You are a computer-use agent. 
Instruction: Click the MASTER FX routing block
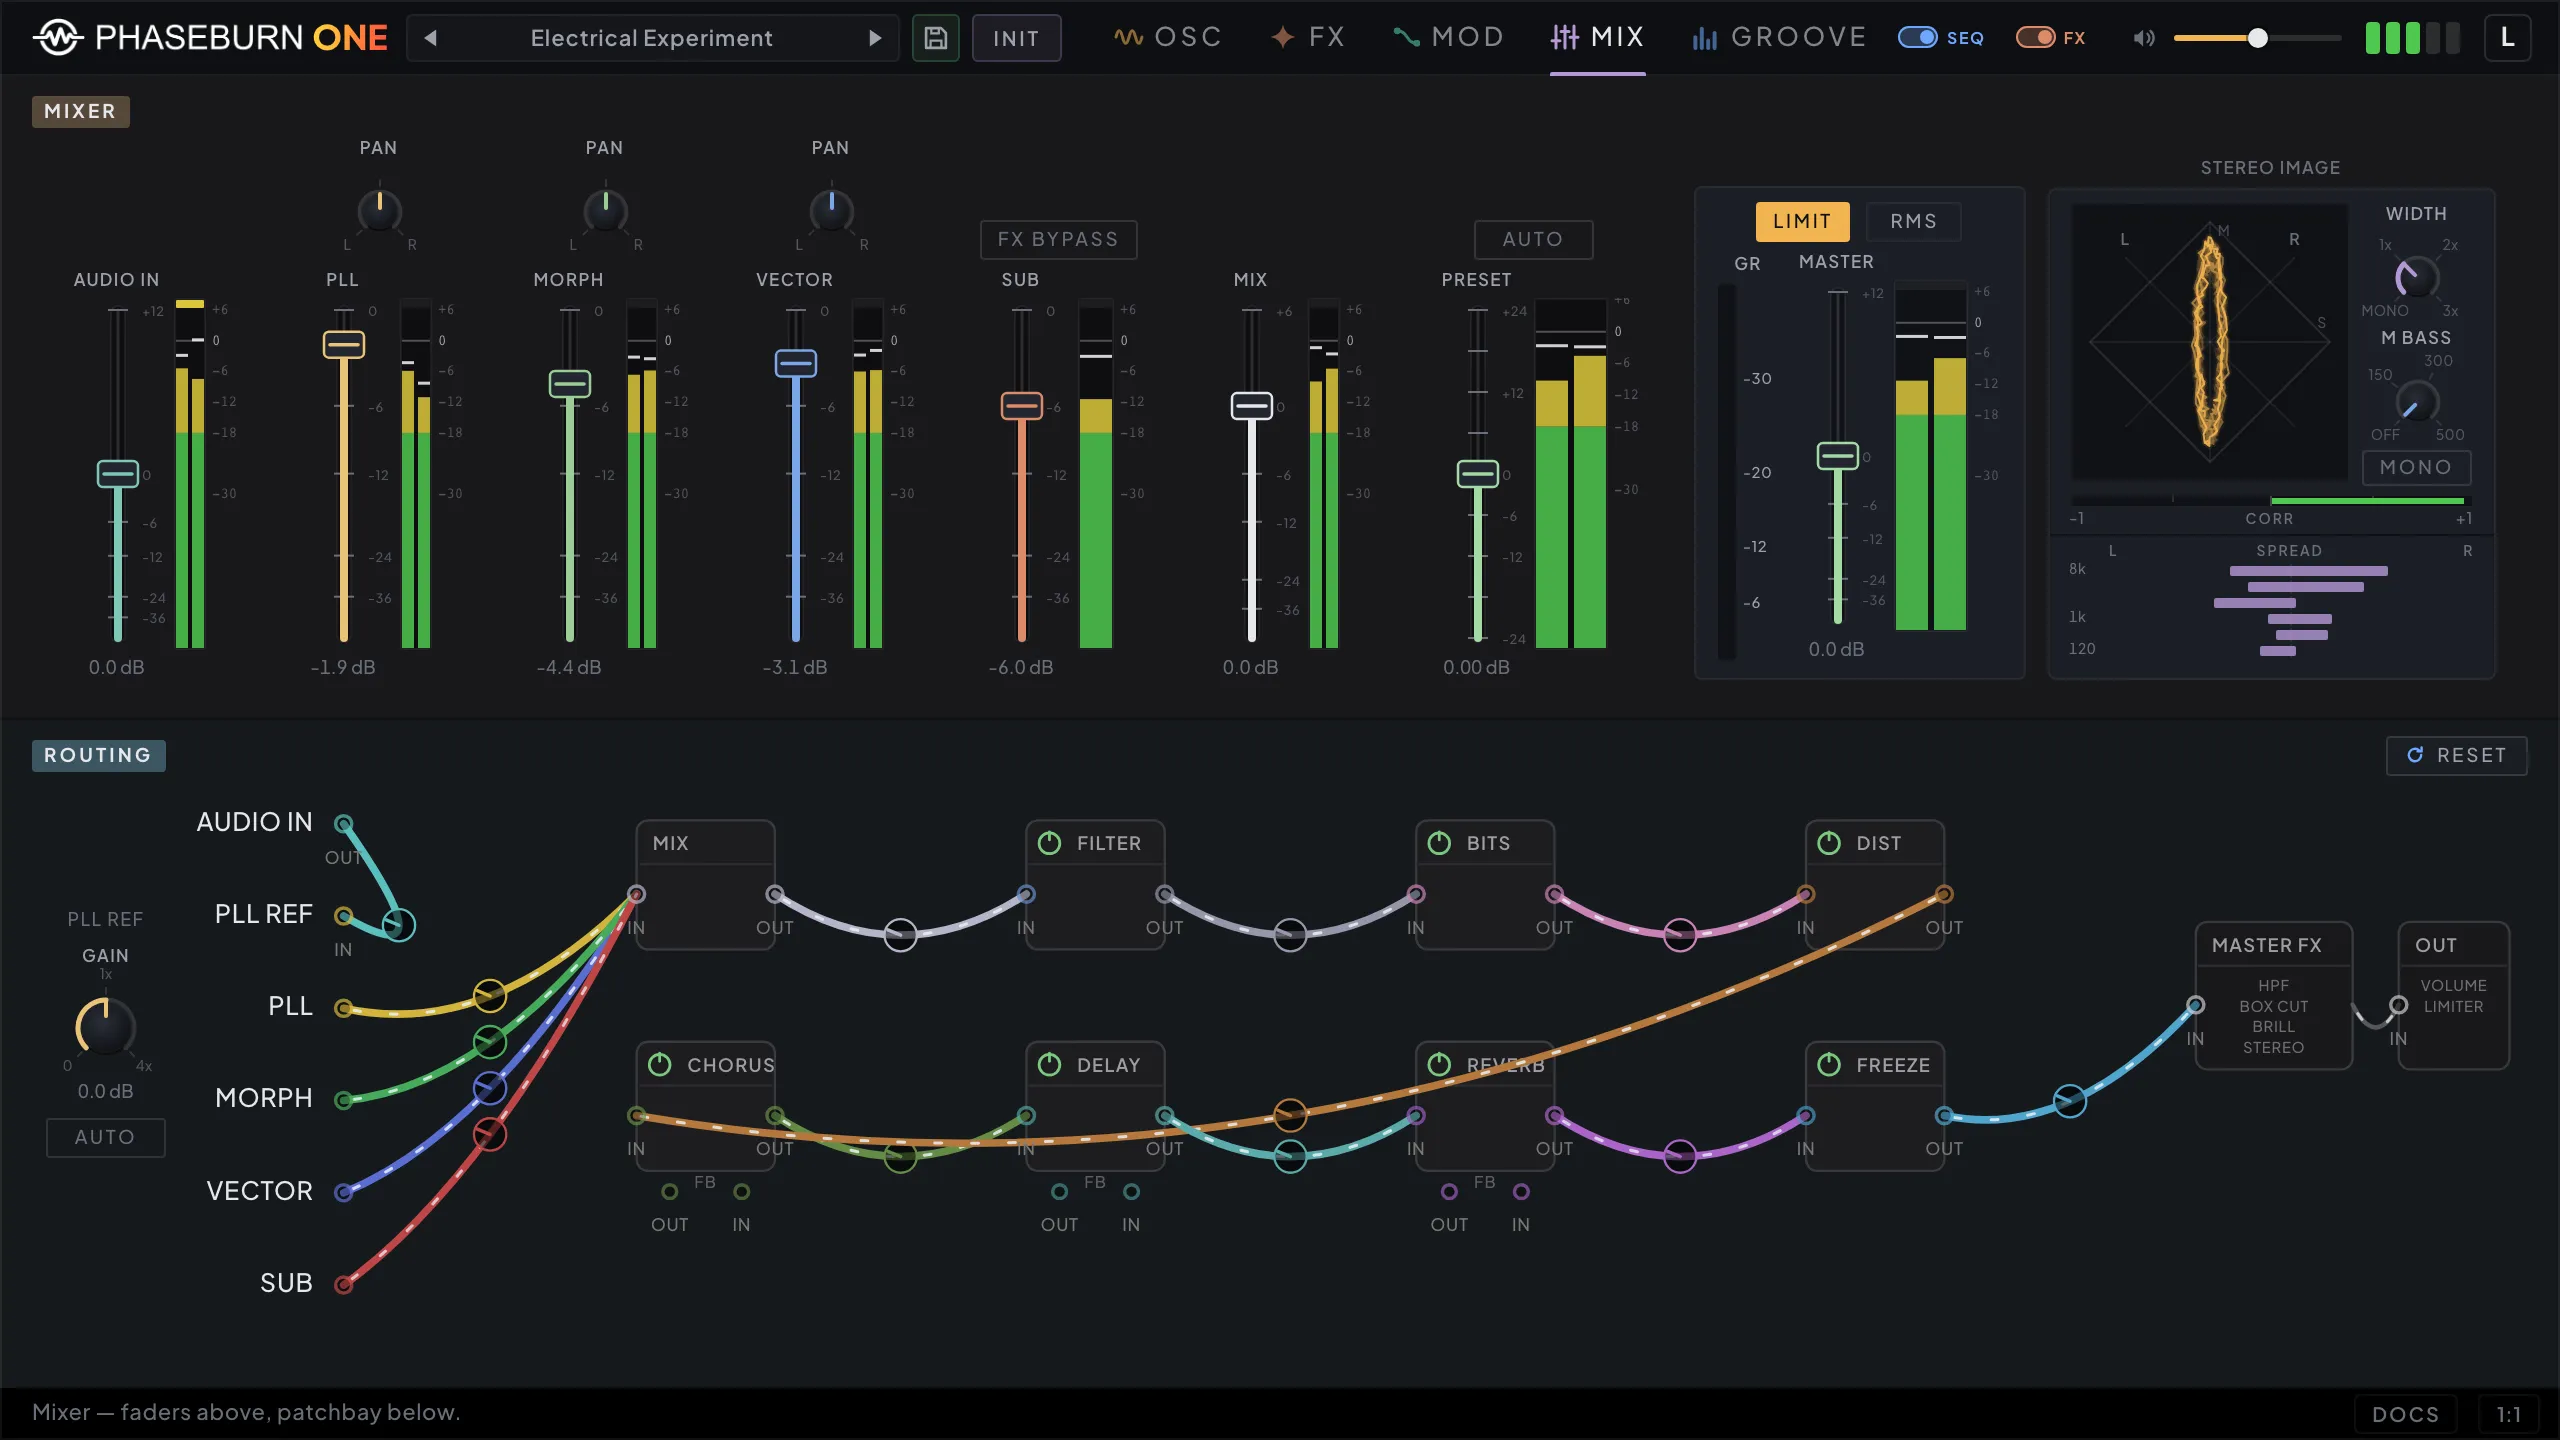[x=2273, y=995]
